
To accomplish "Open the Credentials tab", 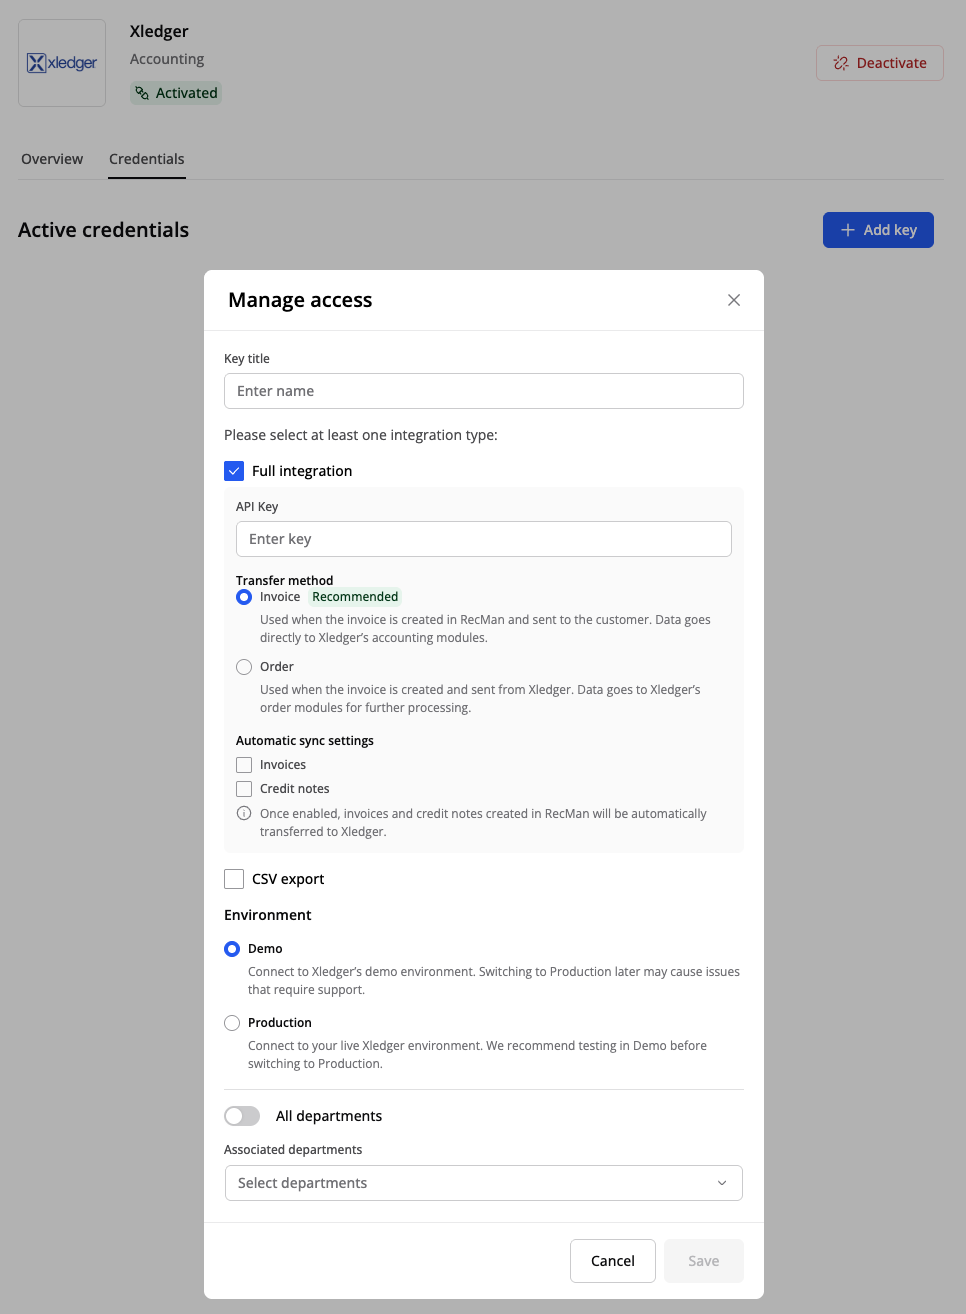I will (147, 159).
